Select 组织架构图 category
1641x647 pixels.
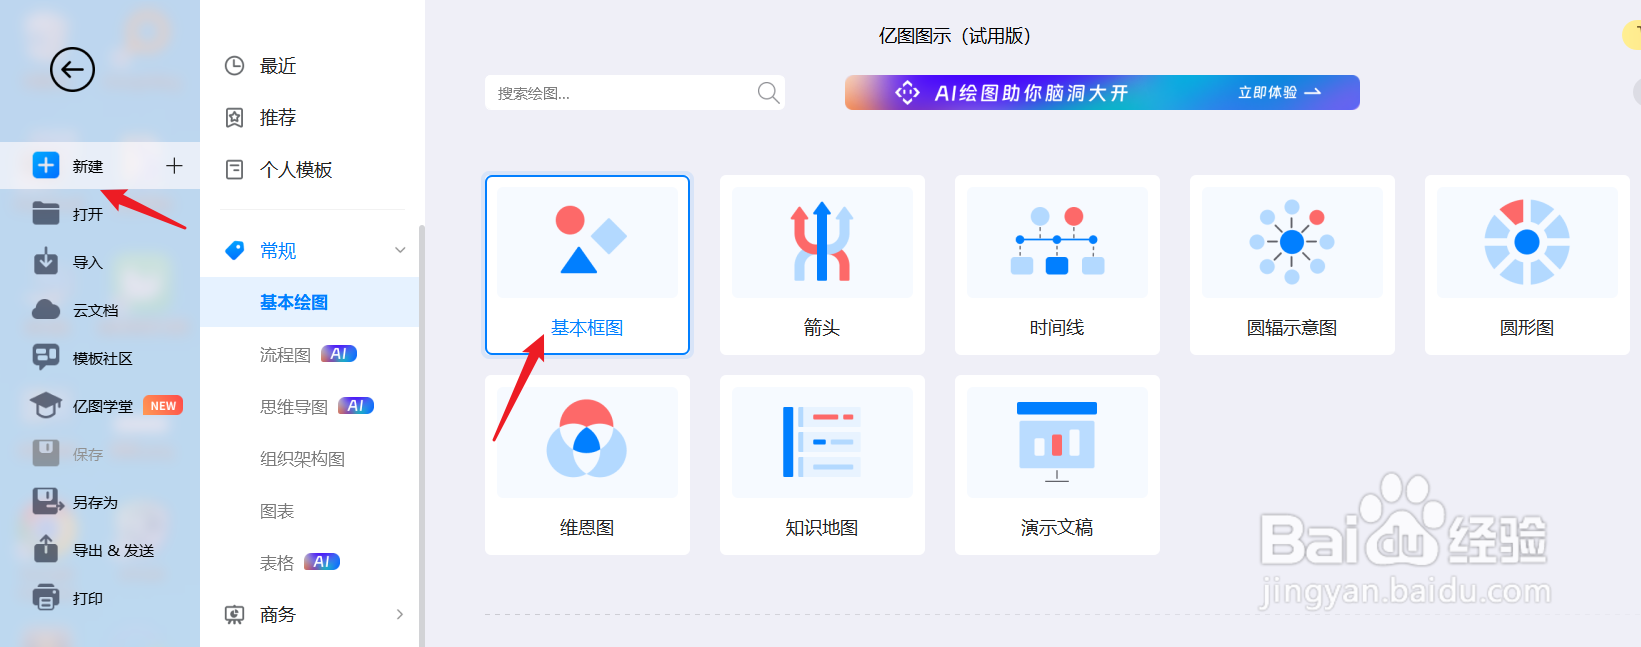[302, 459]
